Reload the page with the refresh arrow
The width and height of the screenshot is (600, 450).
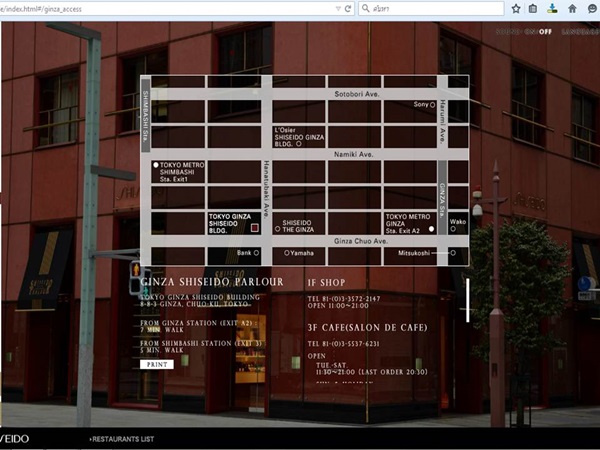348,8
